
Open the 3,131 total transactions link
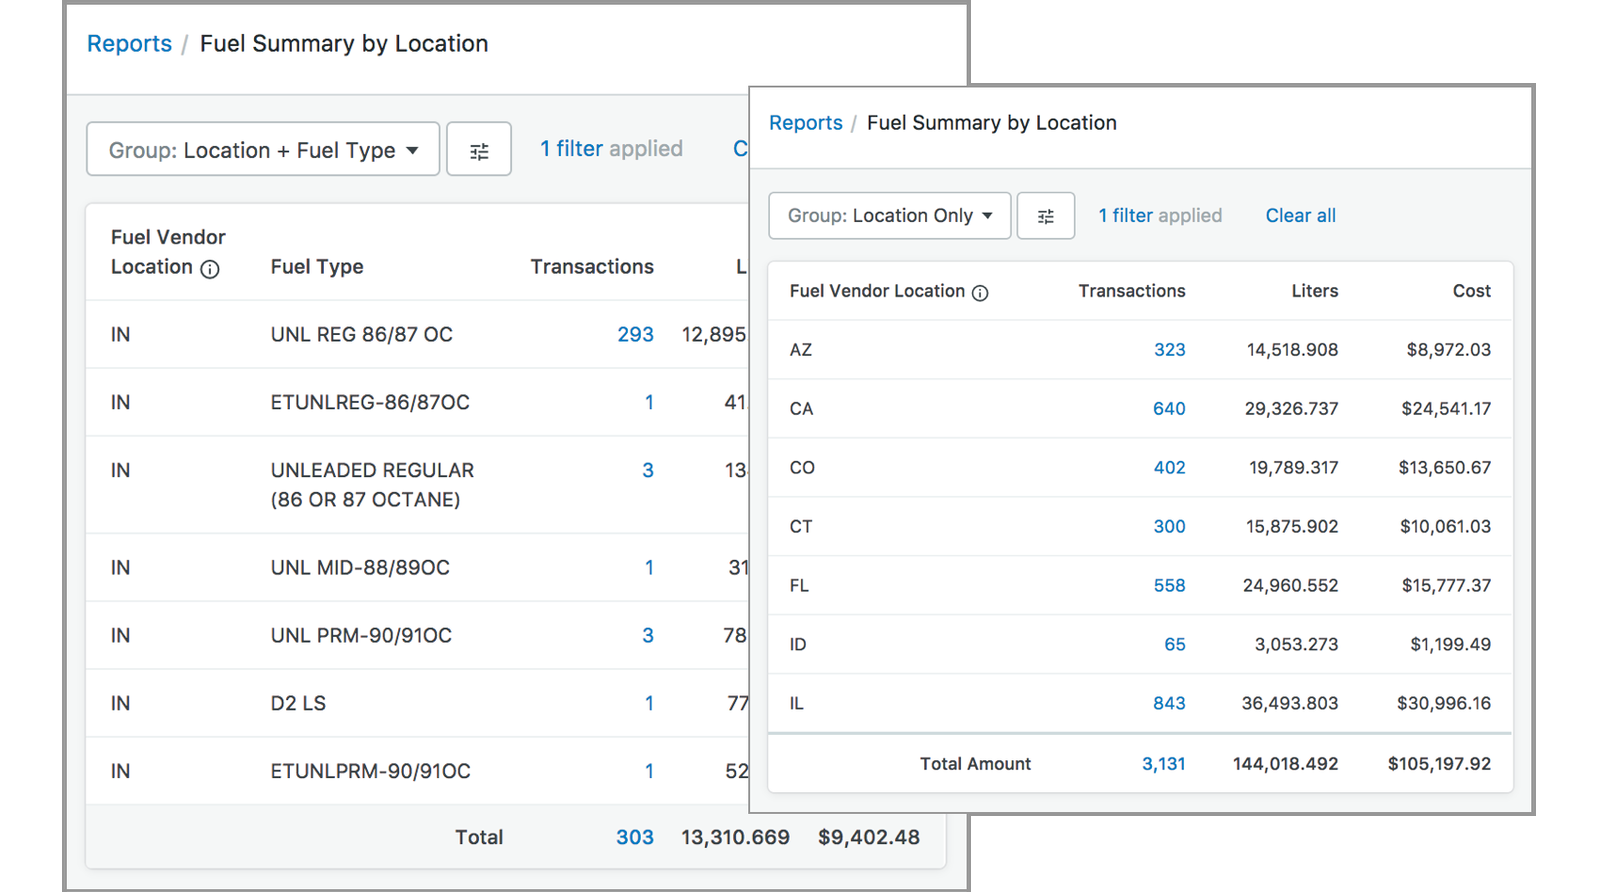(x=1164, y=764)
